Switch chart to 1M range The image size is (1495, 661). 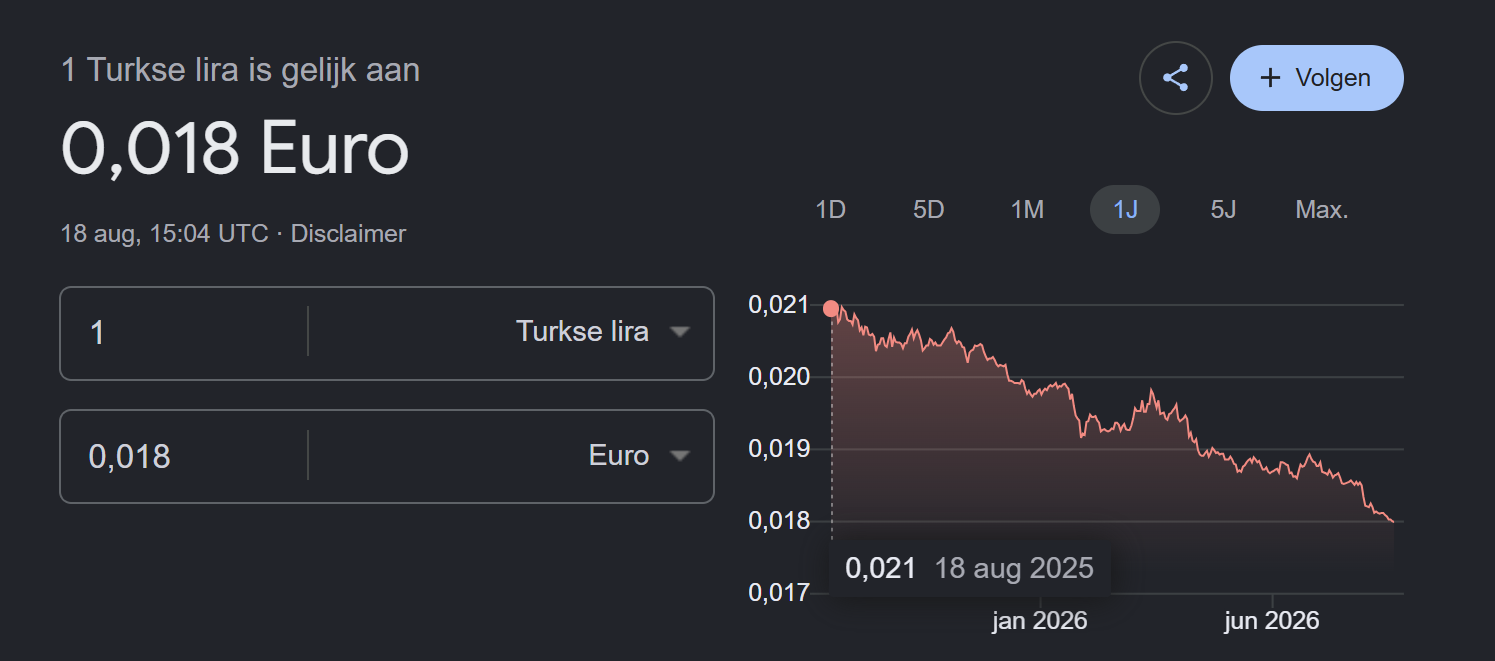click(1027, 210)
